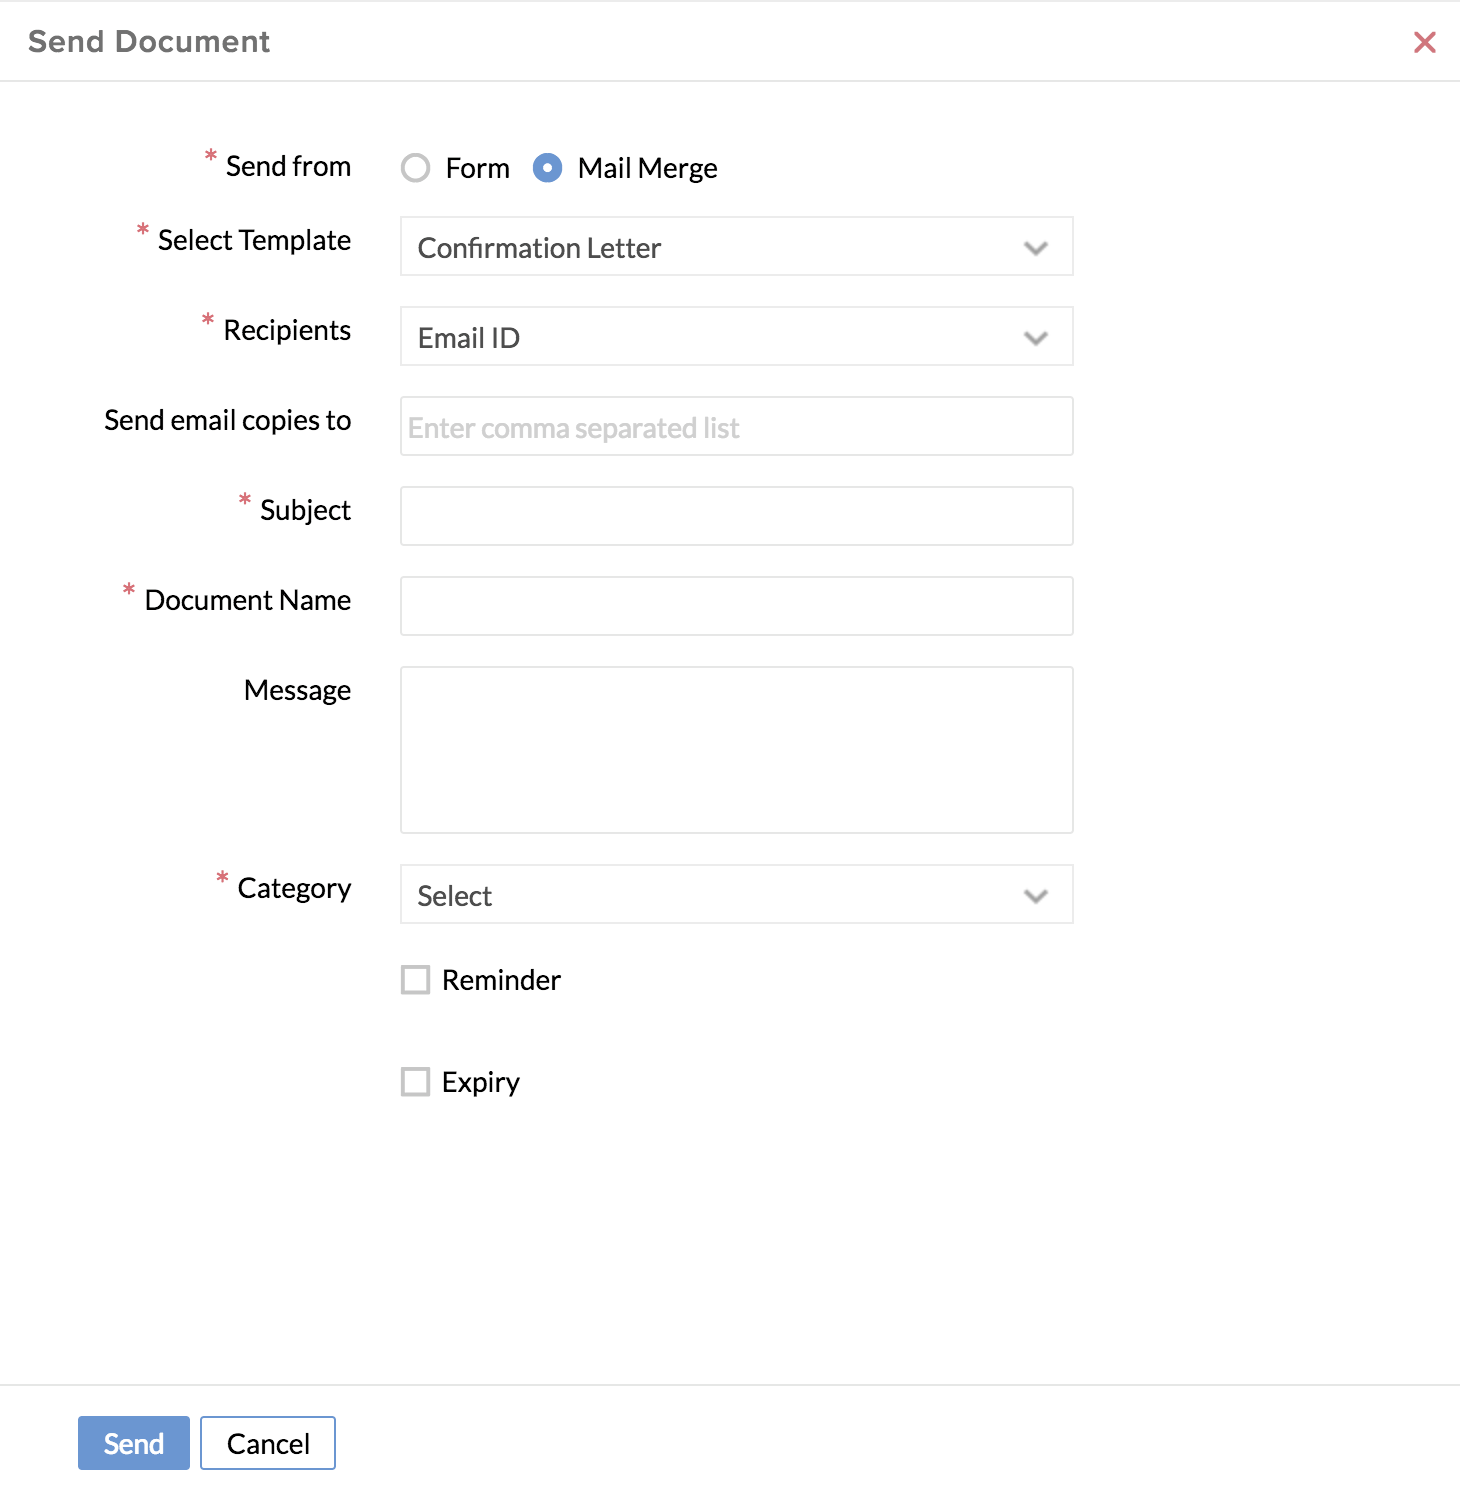Tick the Expiry checkbox
The image size is (1460, 1494).
tap(415, 1082)
